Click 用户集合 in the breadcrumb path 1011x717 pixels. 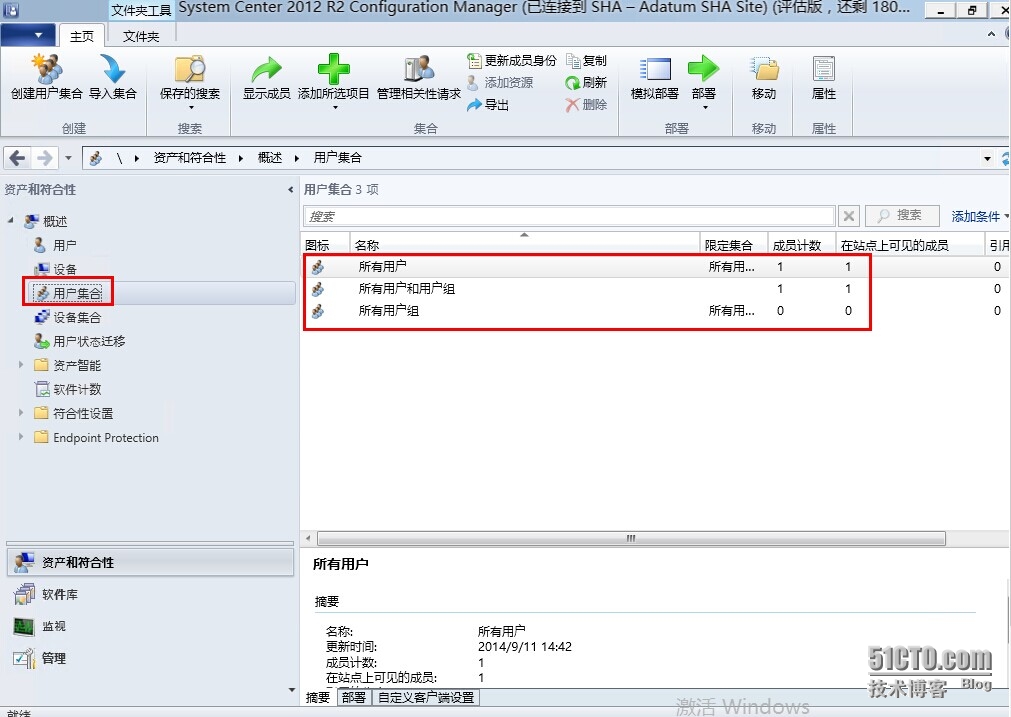point(337,157)
